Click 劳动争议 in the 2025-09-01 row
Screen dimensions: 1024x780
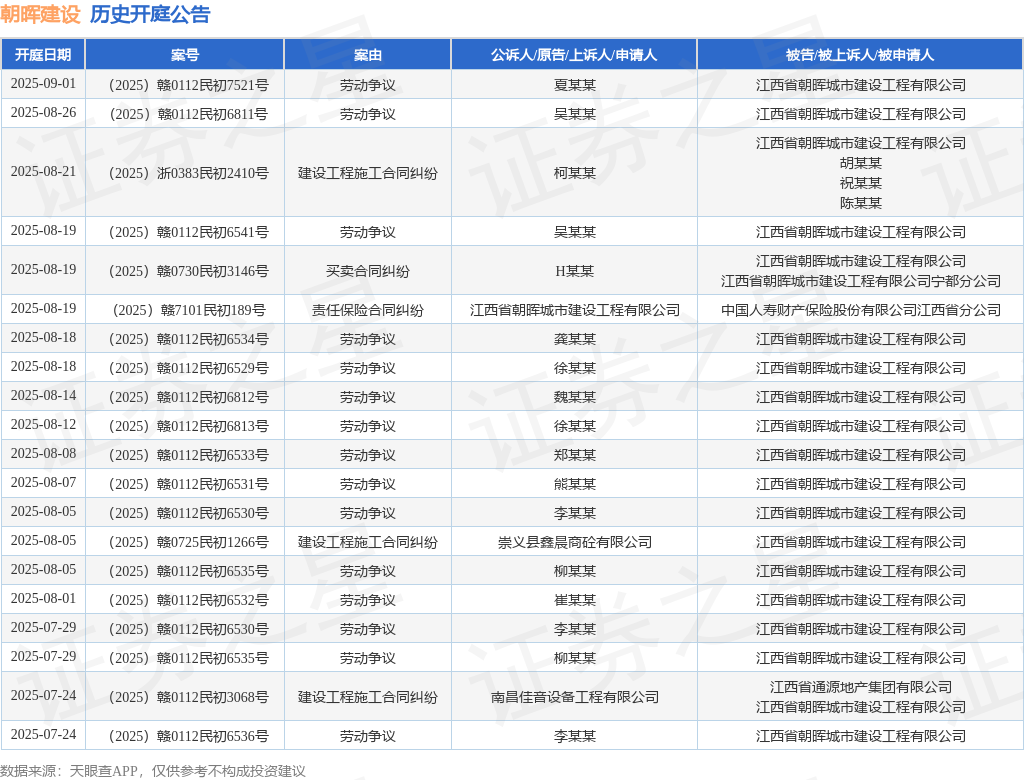(368, 85)
